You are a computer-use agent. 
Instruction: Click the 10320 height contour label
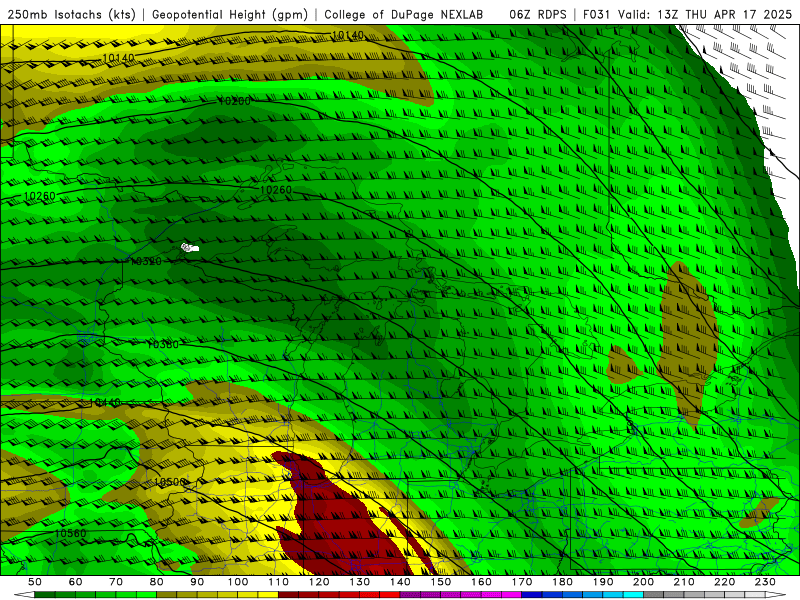(146, 261)
